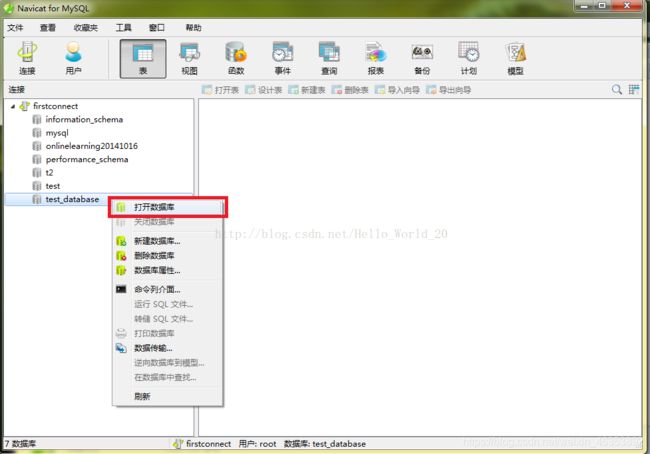The height and width of the screenshot is (454, 650).
Task: Choose 刷新 (Refresh) in context menu
Action: pyautogui.click(x=168, y=396)
